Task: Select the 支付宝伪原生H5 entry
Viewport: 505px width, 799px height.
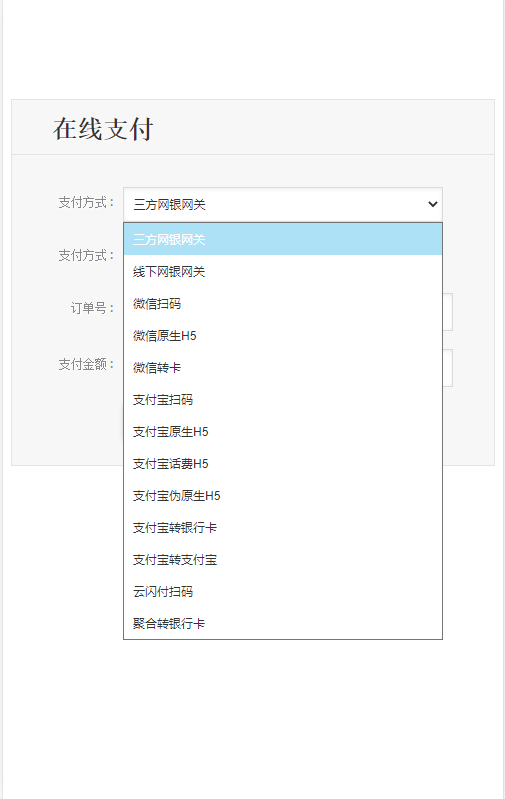Action: click(x=283, y=495)
